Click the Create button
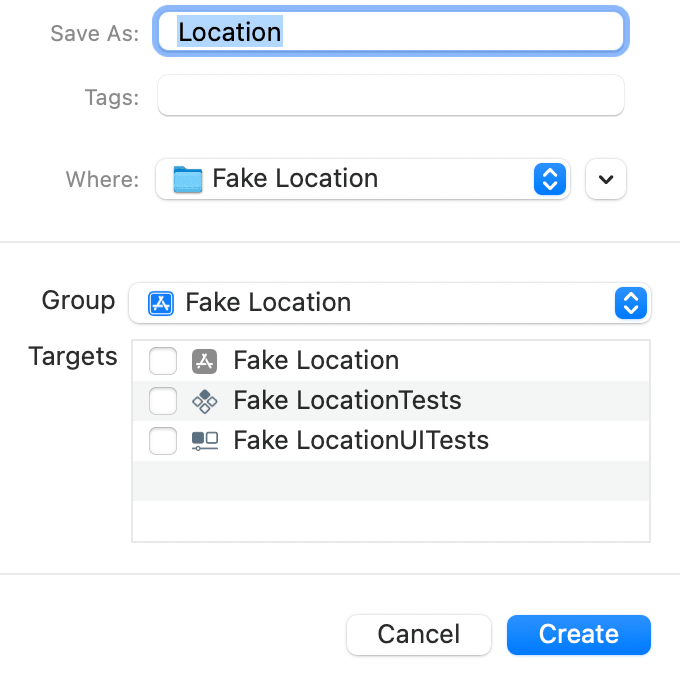 [579, 635]
